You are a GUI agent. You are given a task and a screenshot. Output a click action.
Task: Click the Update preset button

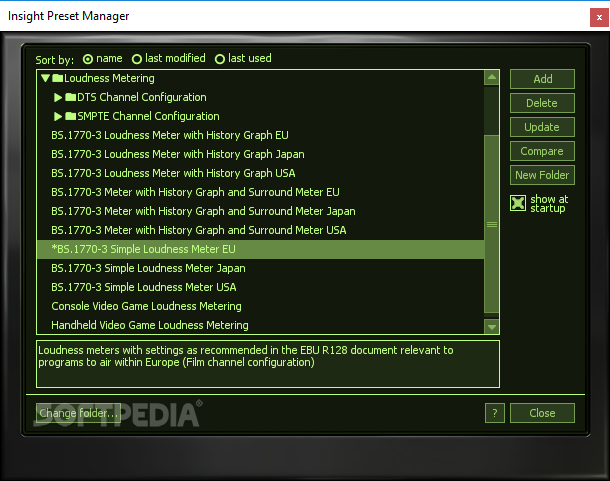tap(542, 127)
